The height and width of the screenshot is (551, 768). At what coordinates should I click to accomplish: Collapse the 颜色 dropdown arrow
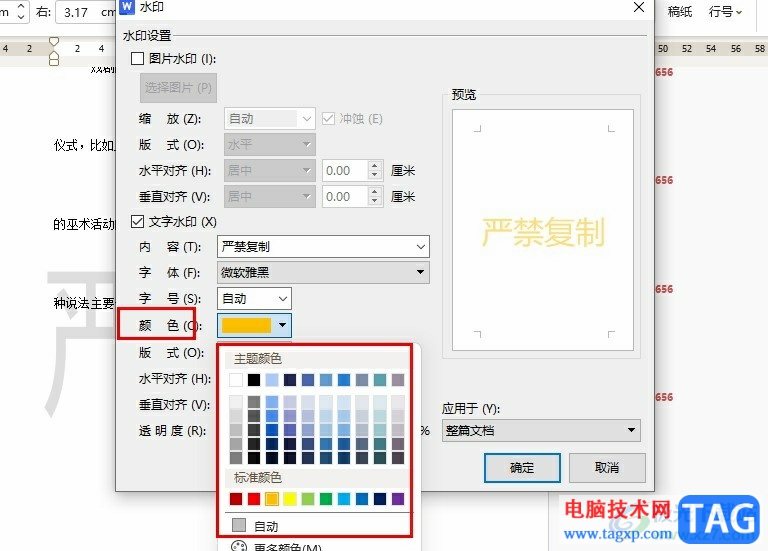282,325
